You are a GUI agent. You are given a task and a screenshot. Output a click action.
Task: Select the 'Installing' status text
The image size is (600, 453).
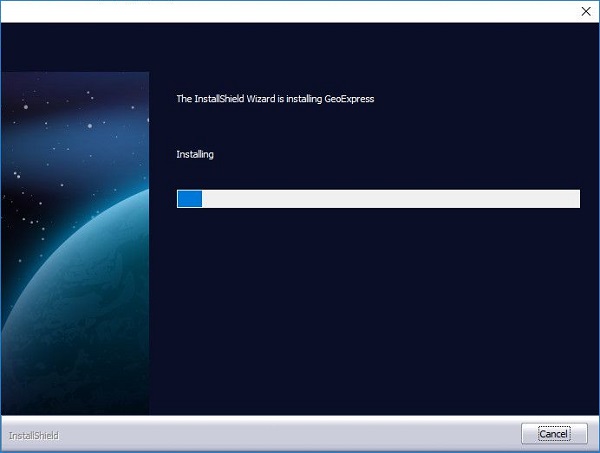pyautogui.click(x=195, y=154)
